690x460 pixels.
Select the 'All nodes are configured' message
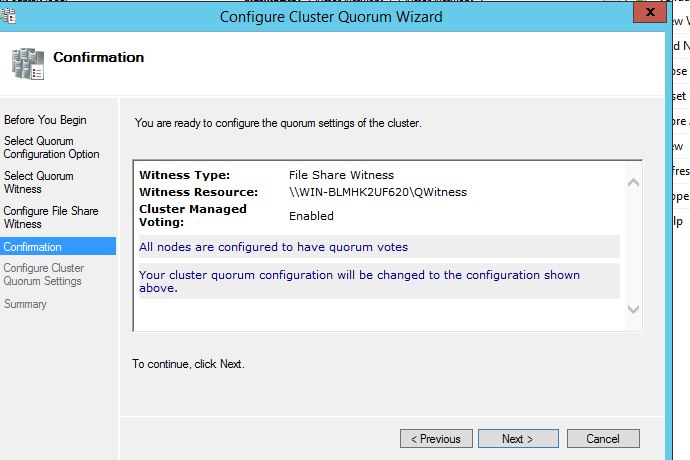[x=273, y=247]
